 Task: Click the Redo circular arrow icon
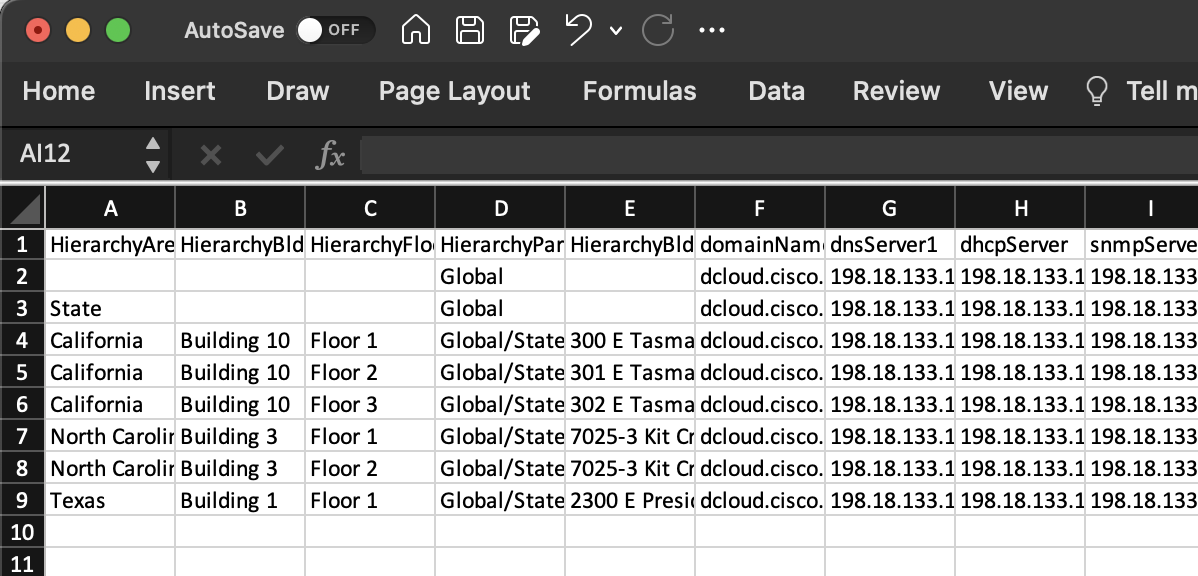(657, 30)
